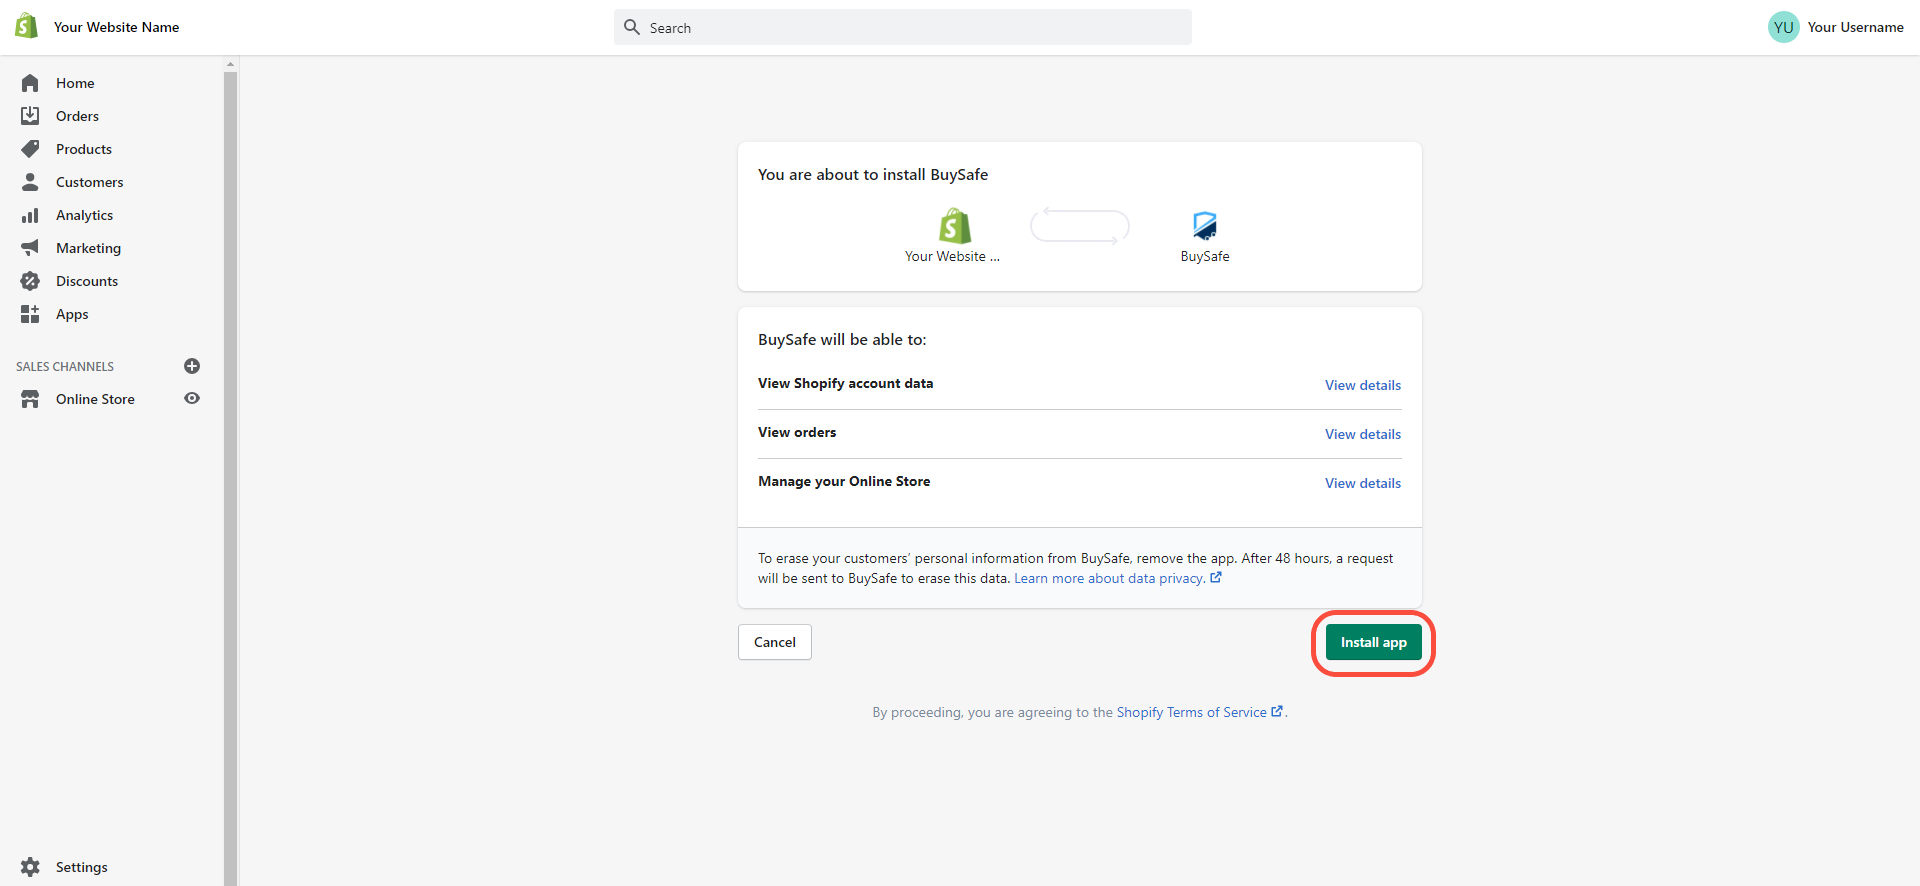Click the BuySafe label under app icon

point(1205,256)
